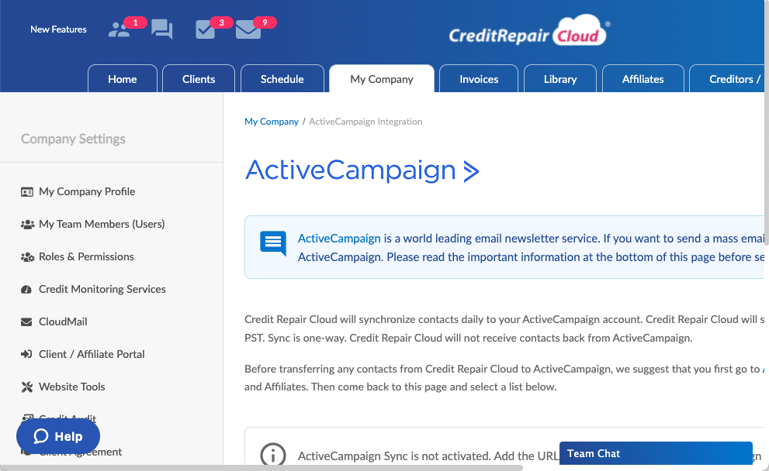Click the Website Tools wrench icon

coord(27,387)
